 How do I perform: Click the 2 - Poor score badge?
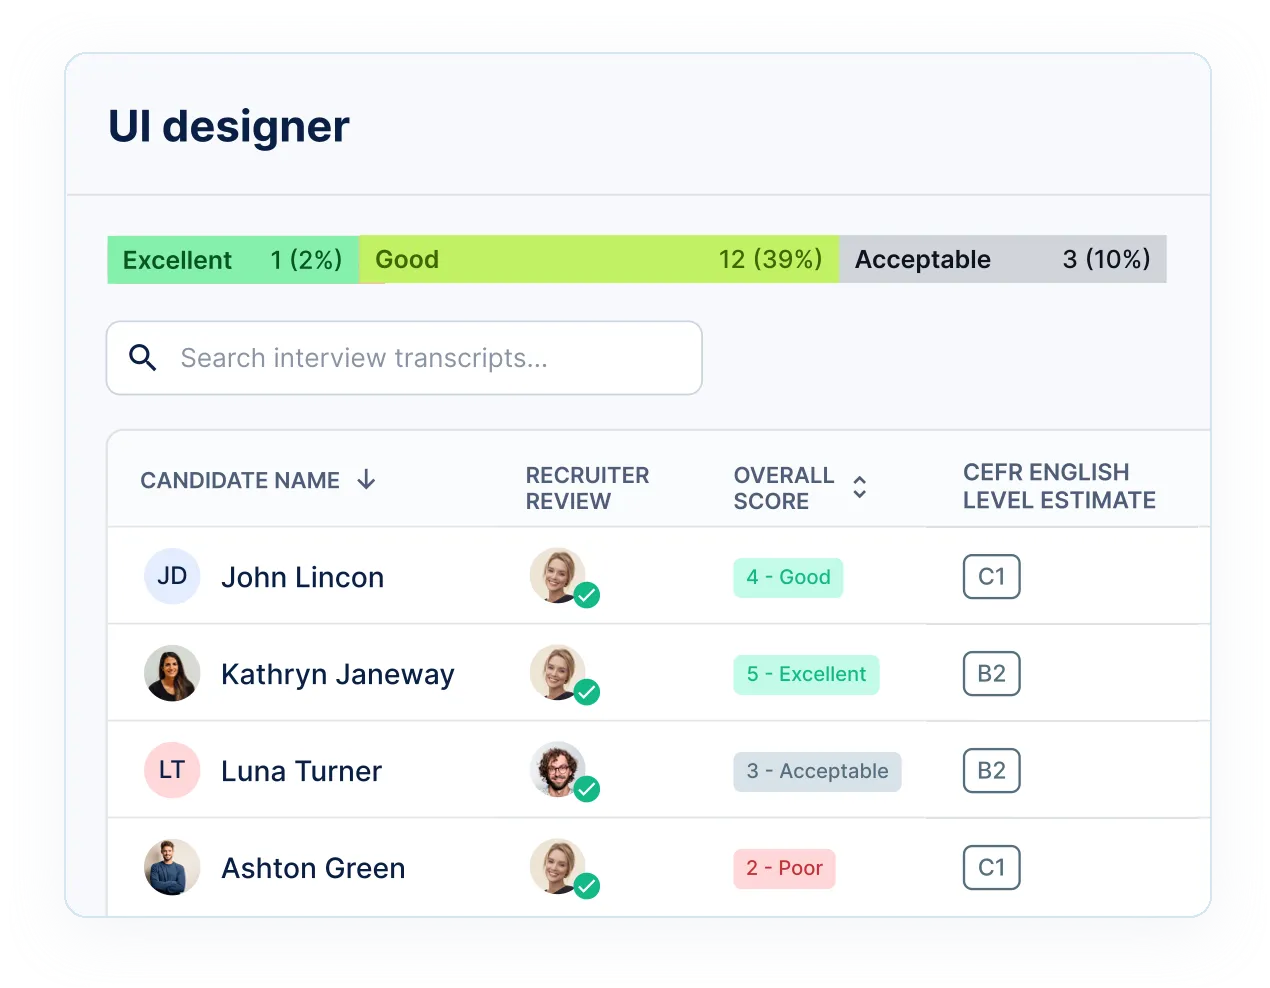(x=784, y=868)
